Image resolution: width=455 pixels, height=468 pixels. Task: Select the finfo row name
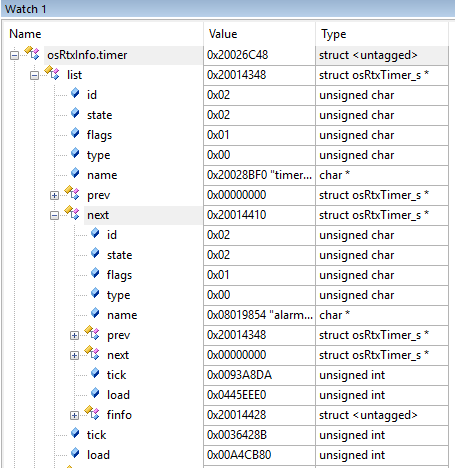119,415
